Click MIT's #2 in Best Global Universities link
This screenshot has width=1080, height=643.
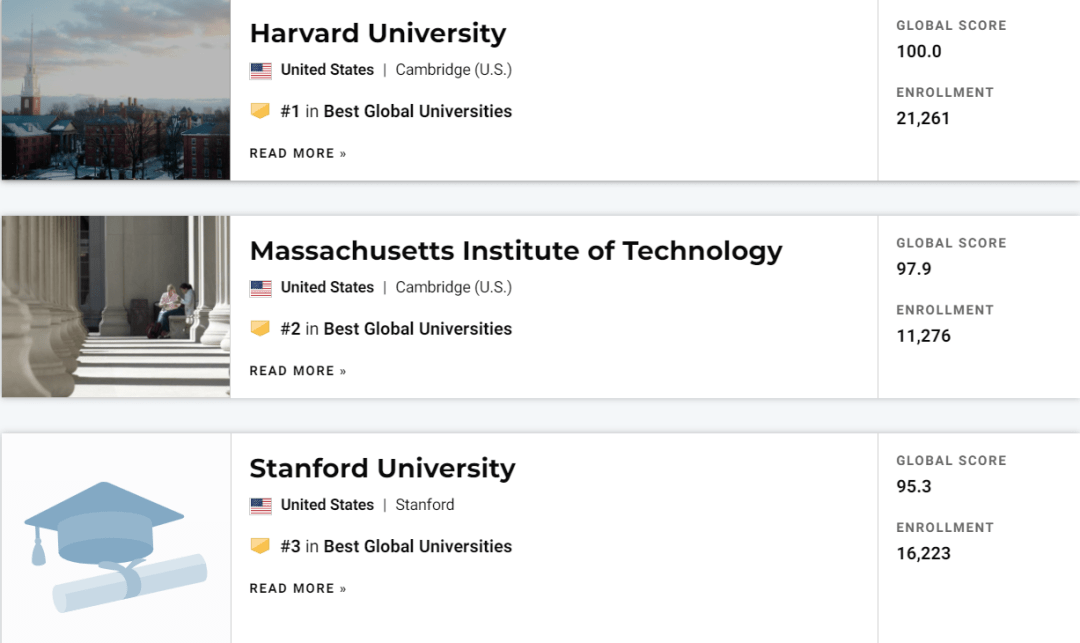tap(396, 329)
